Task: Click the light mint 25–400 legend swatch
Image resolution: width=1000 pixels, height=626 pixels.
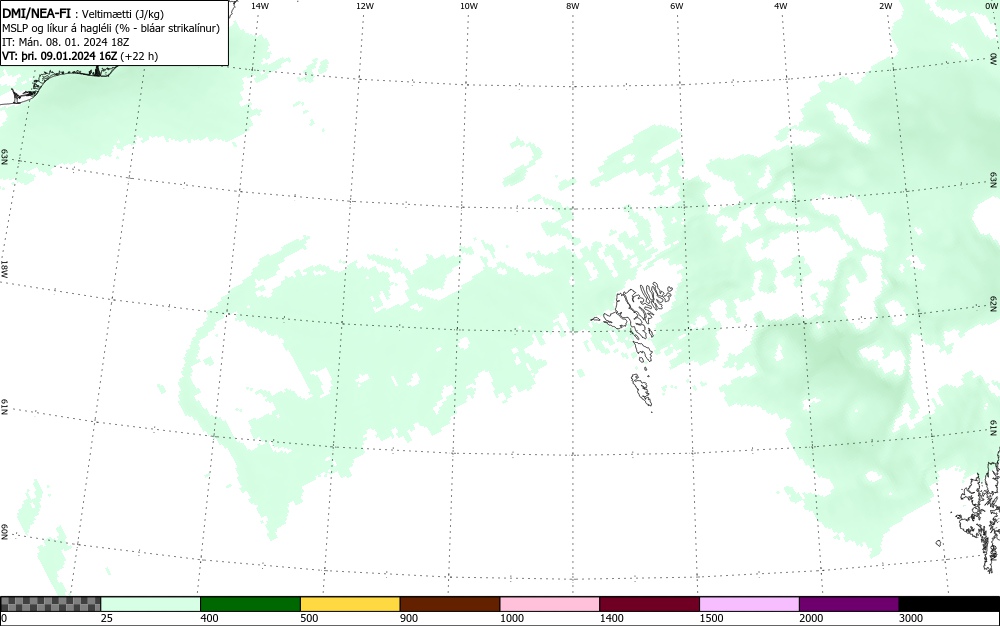Action: [151, 604]
